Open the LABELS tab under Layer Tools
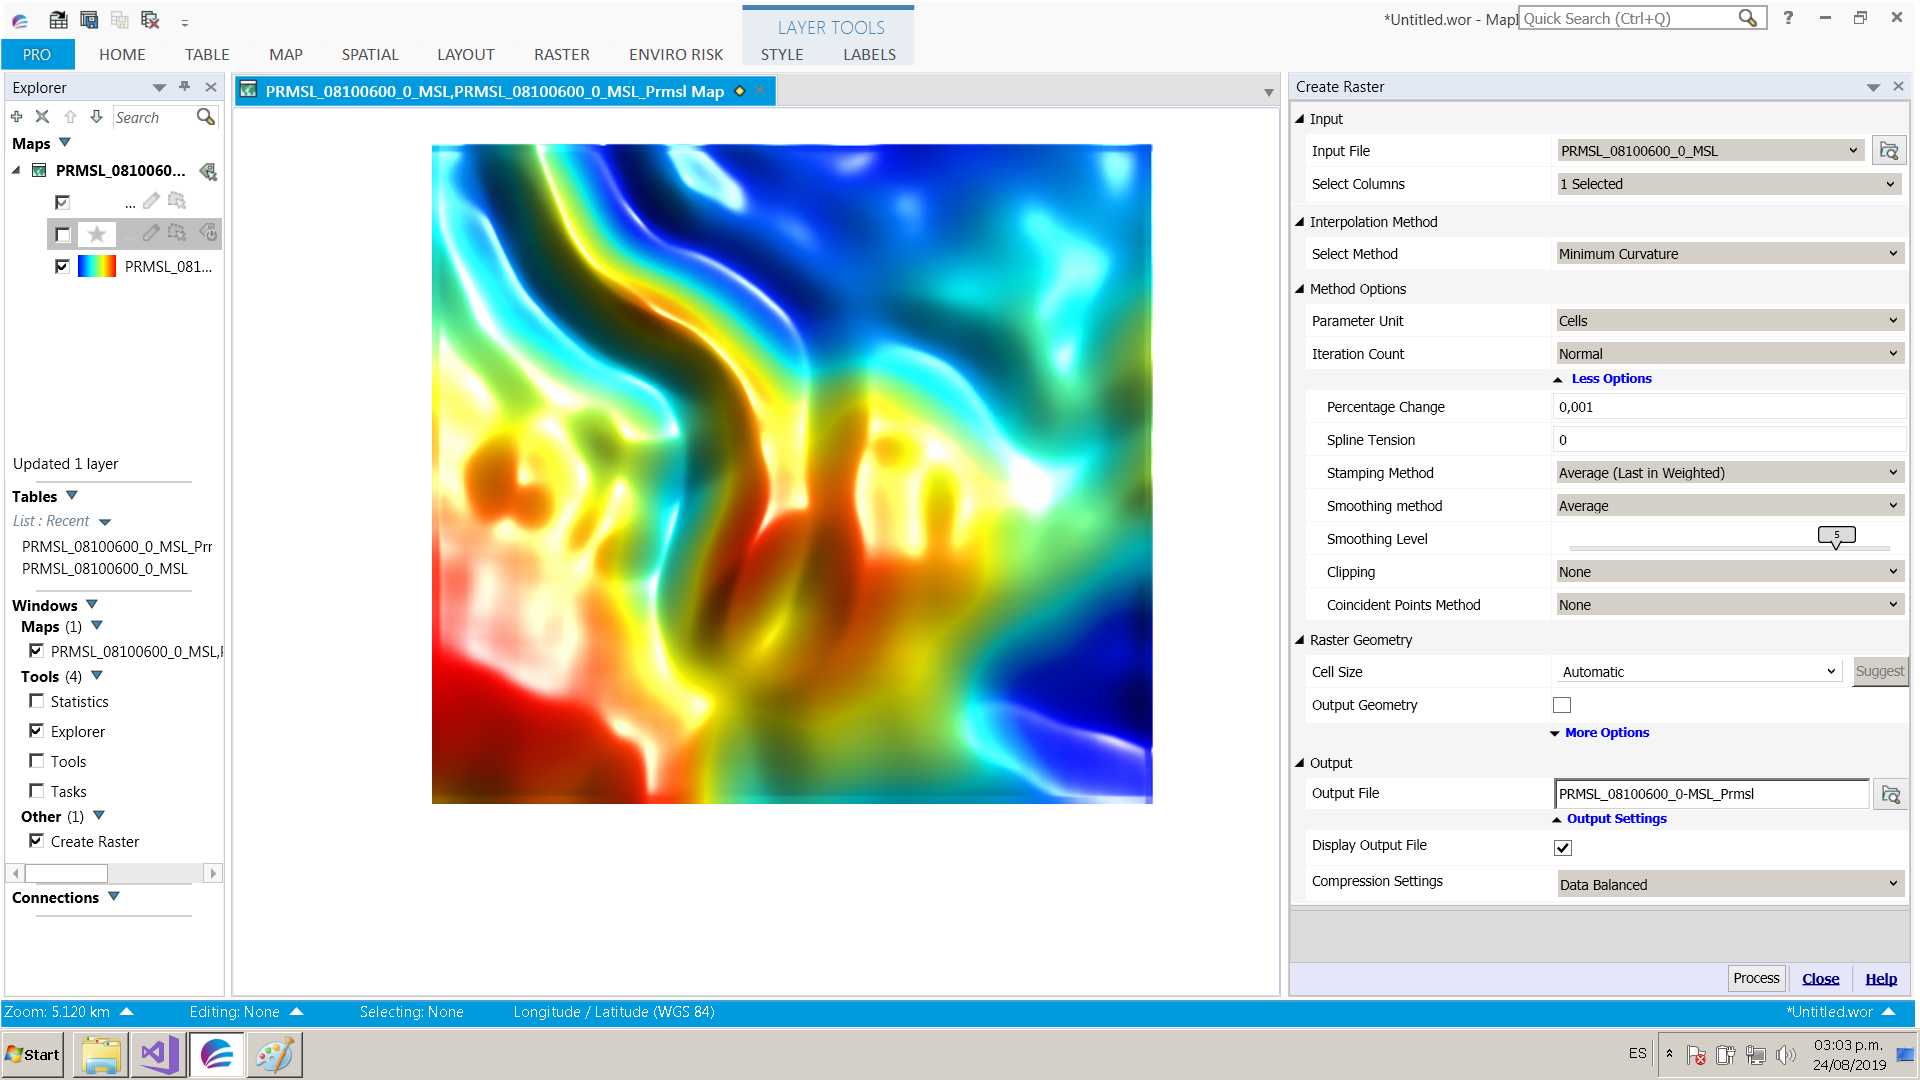This screenshot has width=1920, height=1080. point(868,55)
